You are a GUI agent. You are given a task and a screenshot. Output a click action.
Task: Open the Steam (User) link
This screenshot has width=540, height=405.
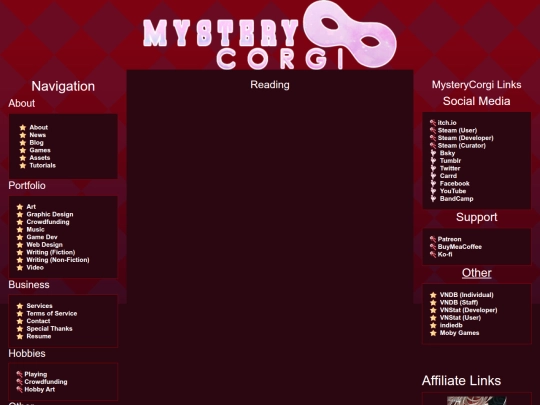457,130
